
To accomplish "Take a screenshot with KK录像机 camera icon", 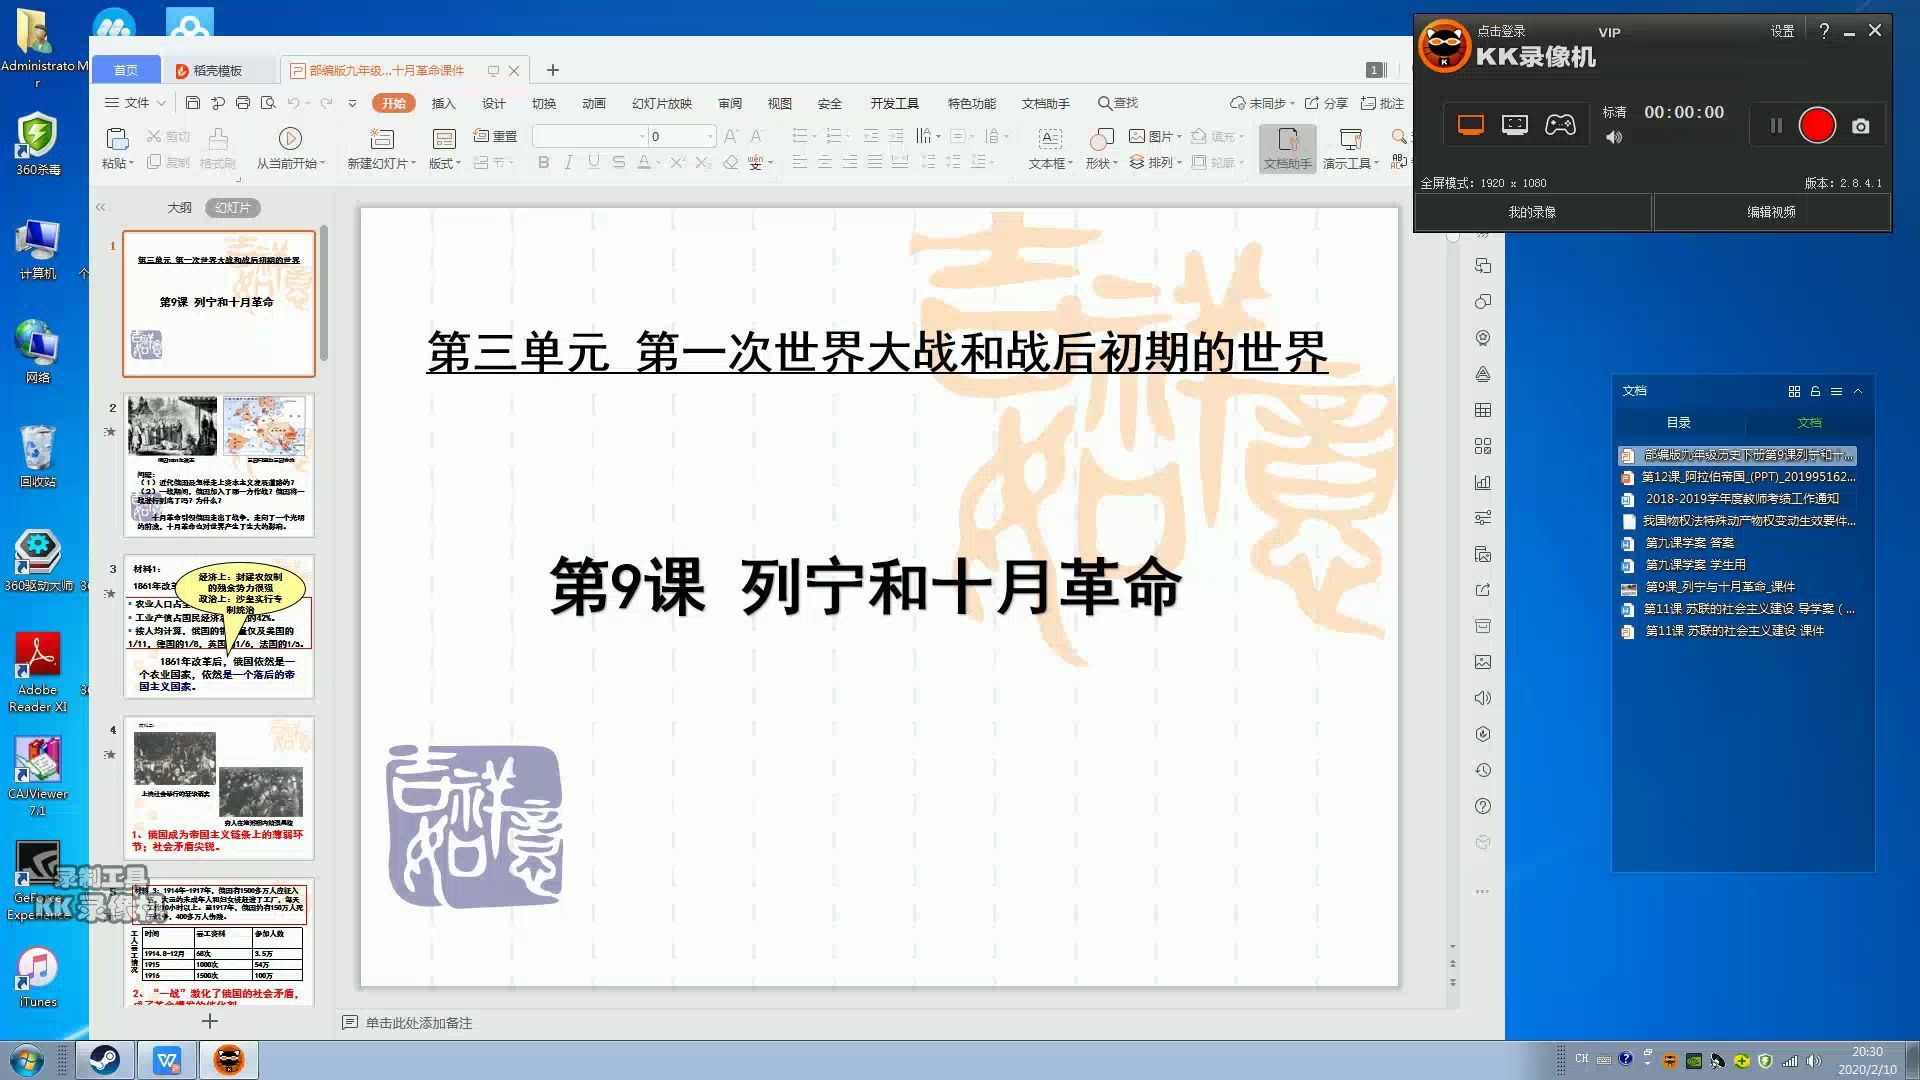I will pyautogui.click(x=1860, y=125).
